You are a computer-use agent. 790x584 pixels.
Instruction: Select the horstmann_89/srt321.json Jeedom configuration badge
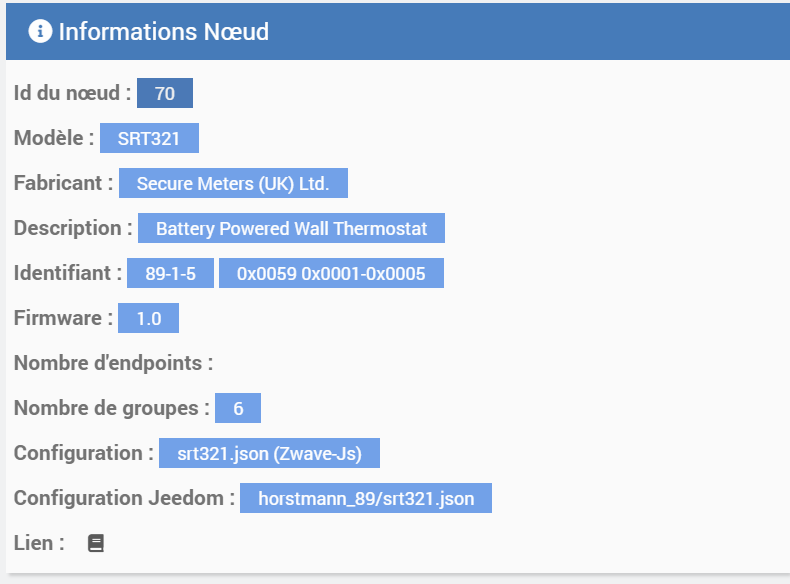pyautogui.click(x=366, y=498)
